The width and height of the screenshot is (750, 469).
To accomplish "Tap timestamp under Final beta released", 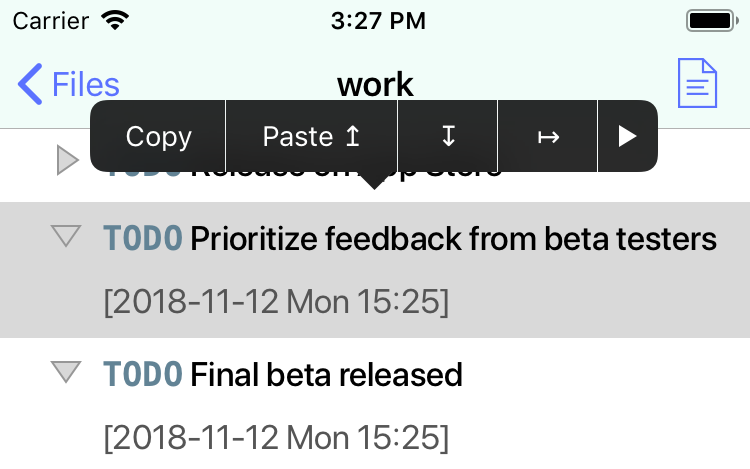I will point(276,437).
